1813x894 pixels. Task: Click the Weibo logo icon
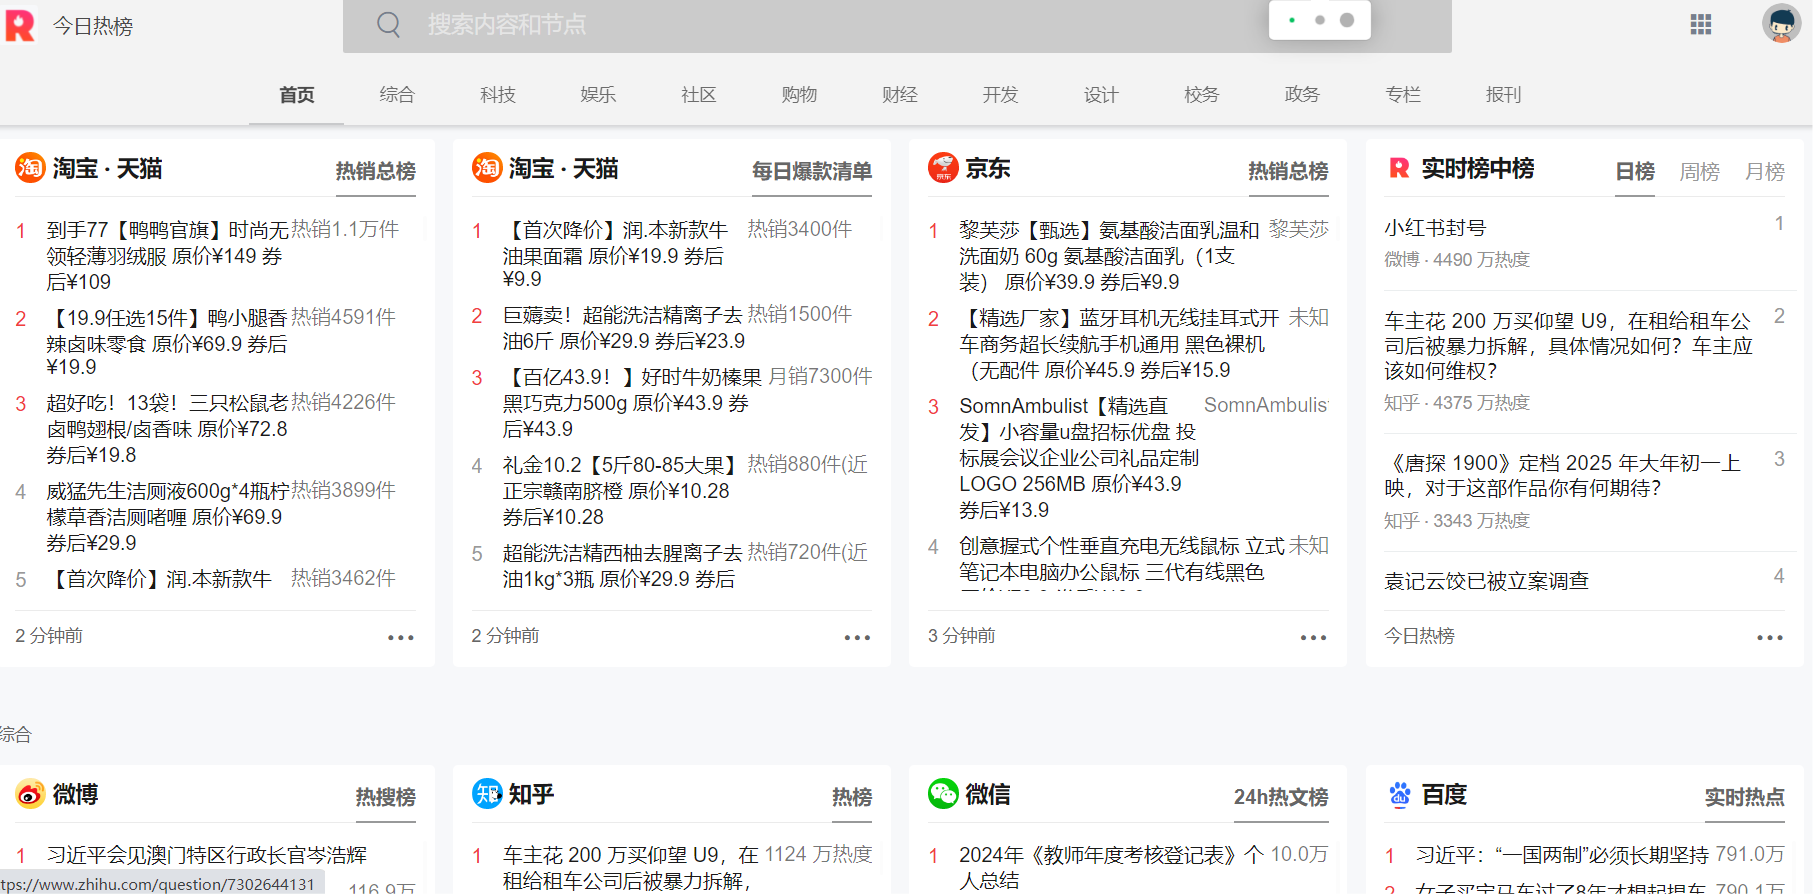(30, 794)
